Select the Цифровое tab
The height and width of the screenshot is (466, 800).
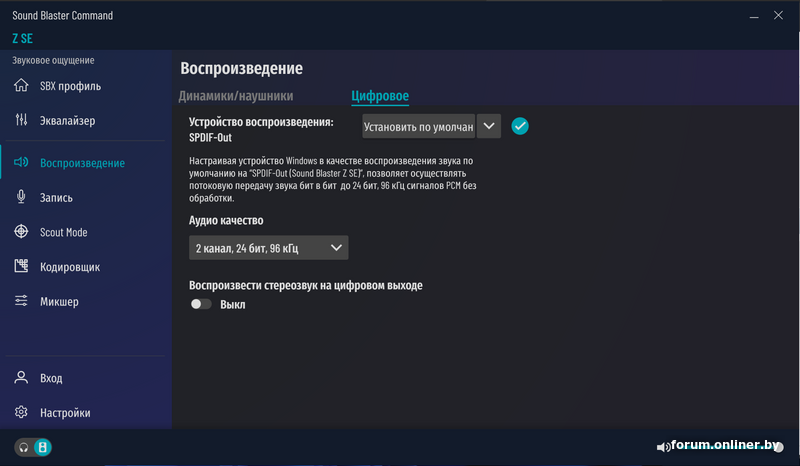click(x=380, y=96)
